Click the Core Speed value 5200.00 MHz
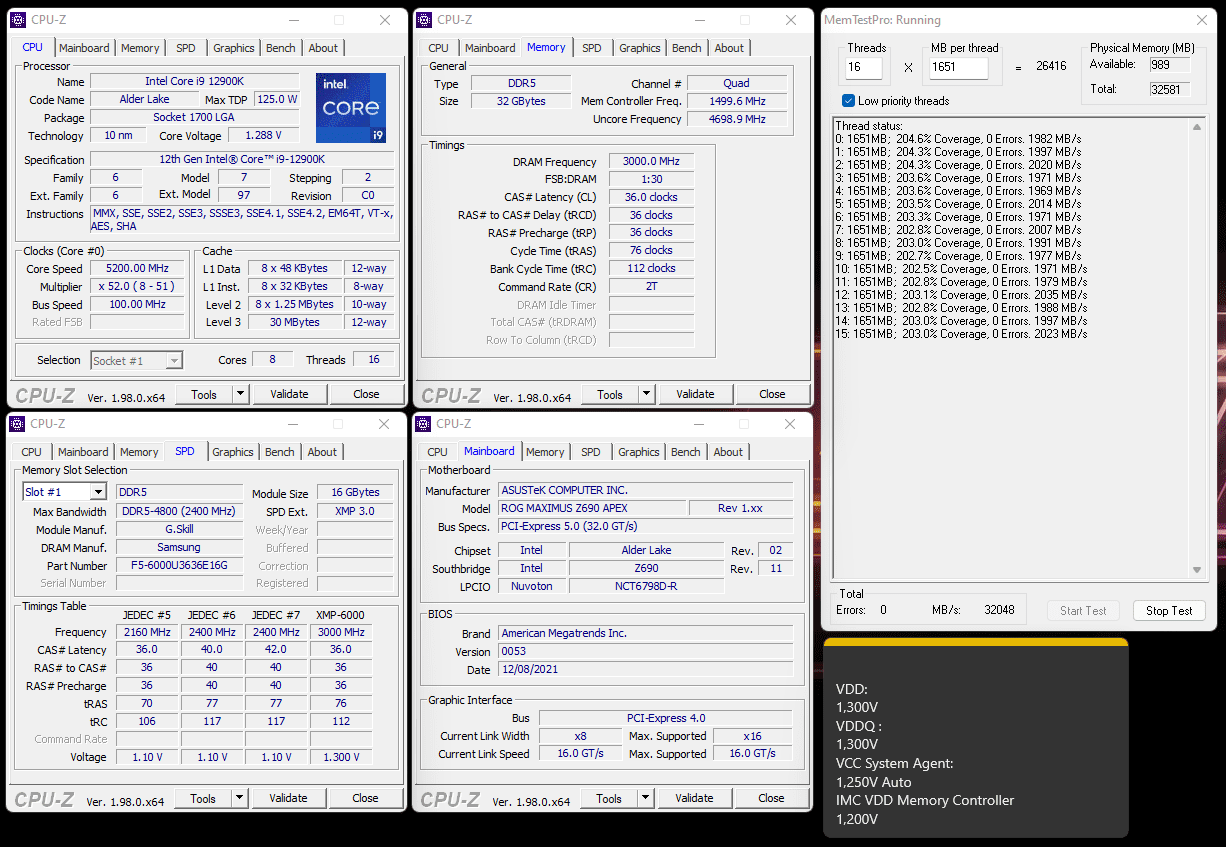 (x=138, y=268)
